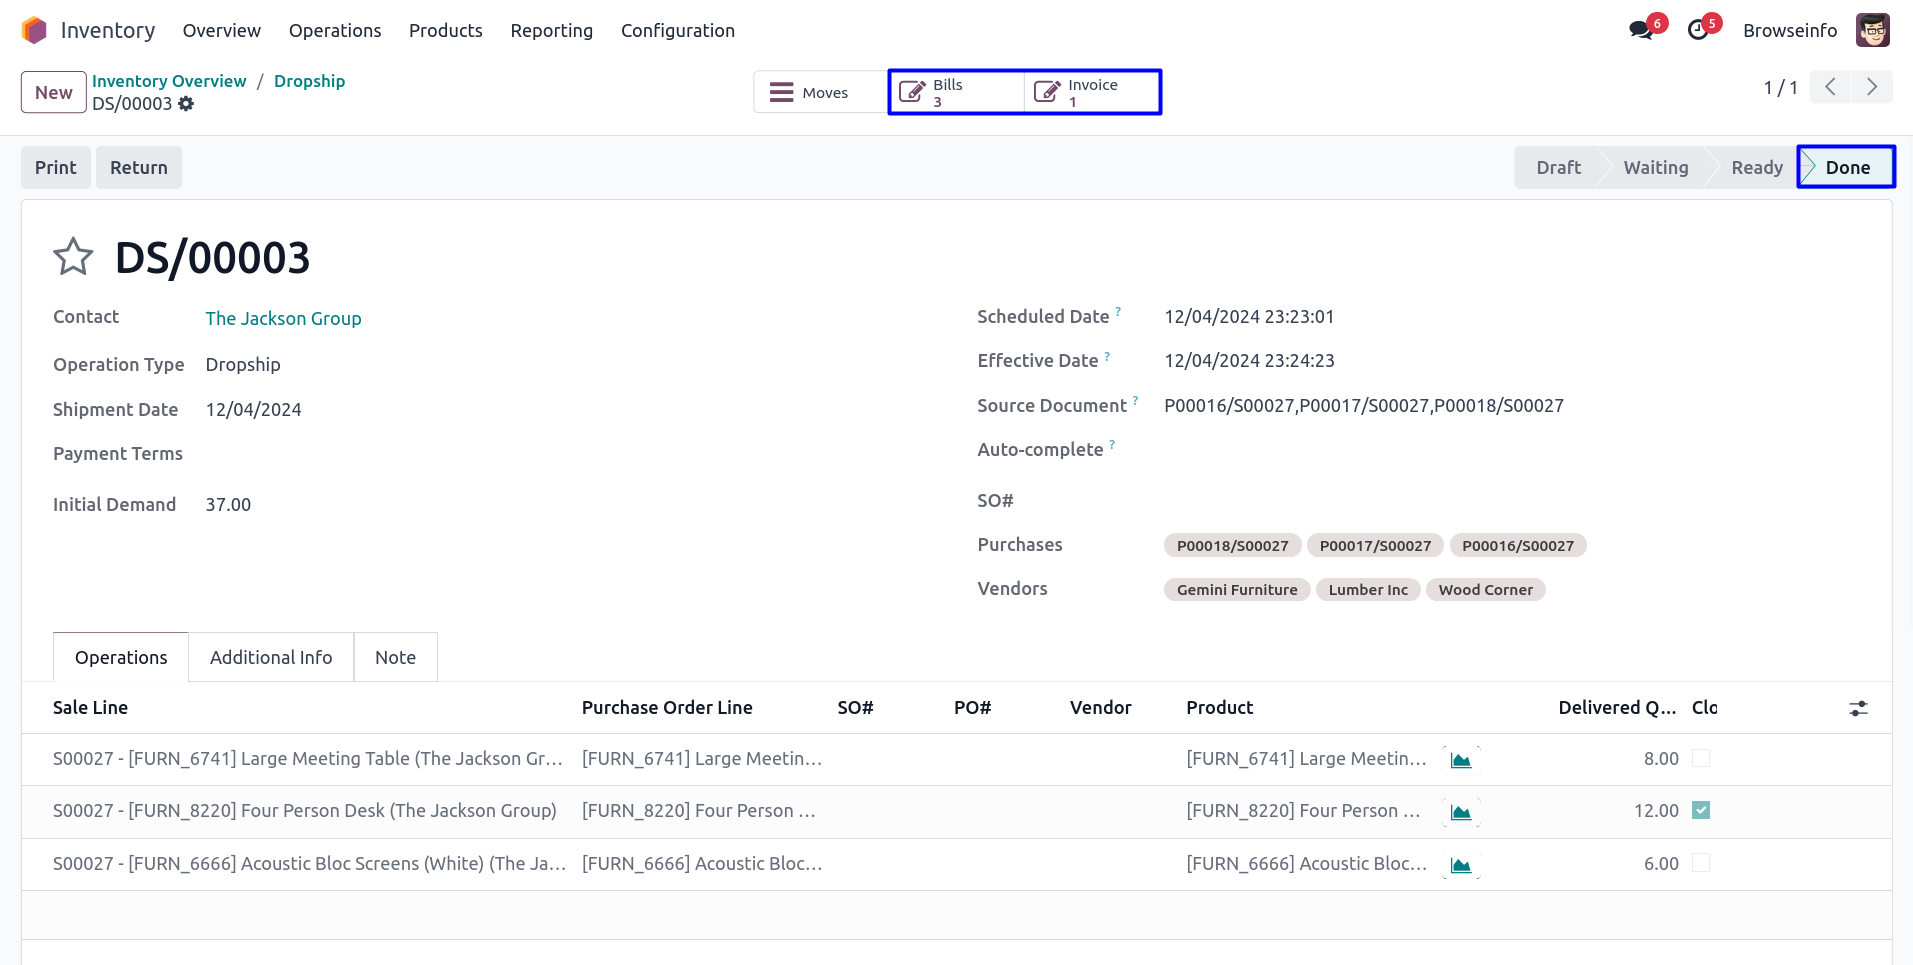
Task: Go to next record with right arrow
Action: (x=1871, y=87)
